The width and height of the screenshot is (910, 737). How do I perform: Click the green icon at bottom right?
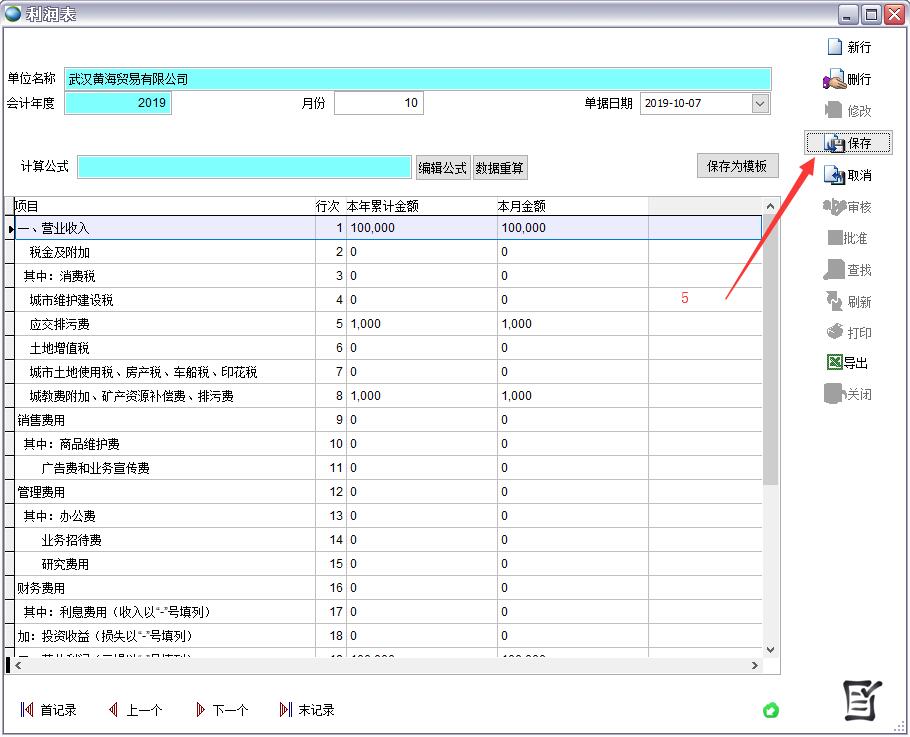tap(771, 711)
